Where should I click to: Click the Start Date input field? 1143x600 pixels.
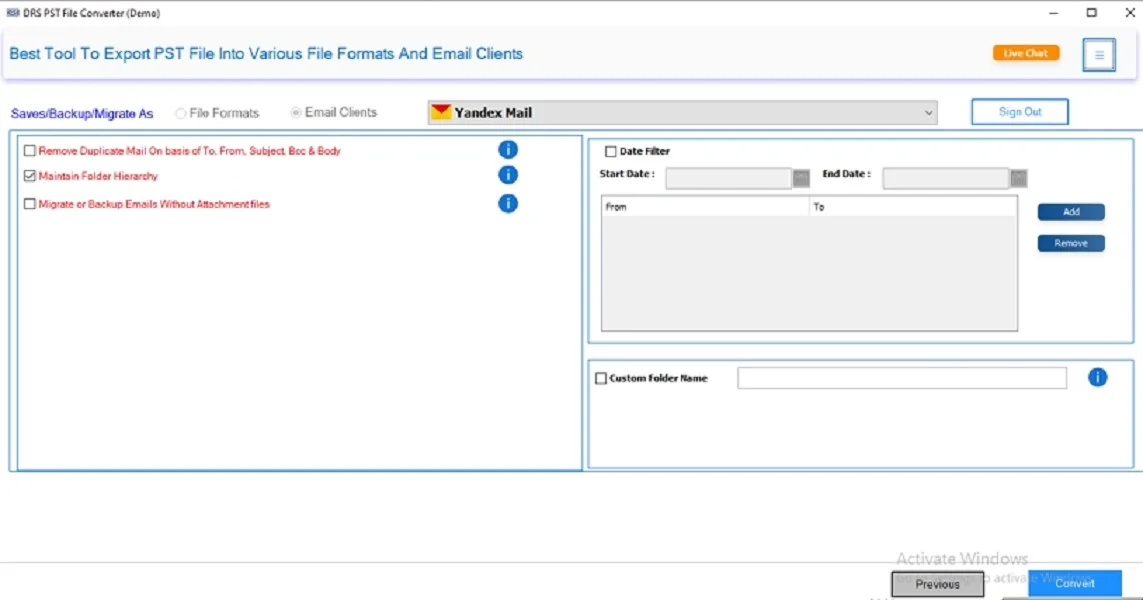coord(728,178)
